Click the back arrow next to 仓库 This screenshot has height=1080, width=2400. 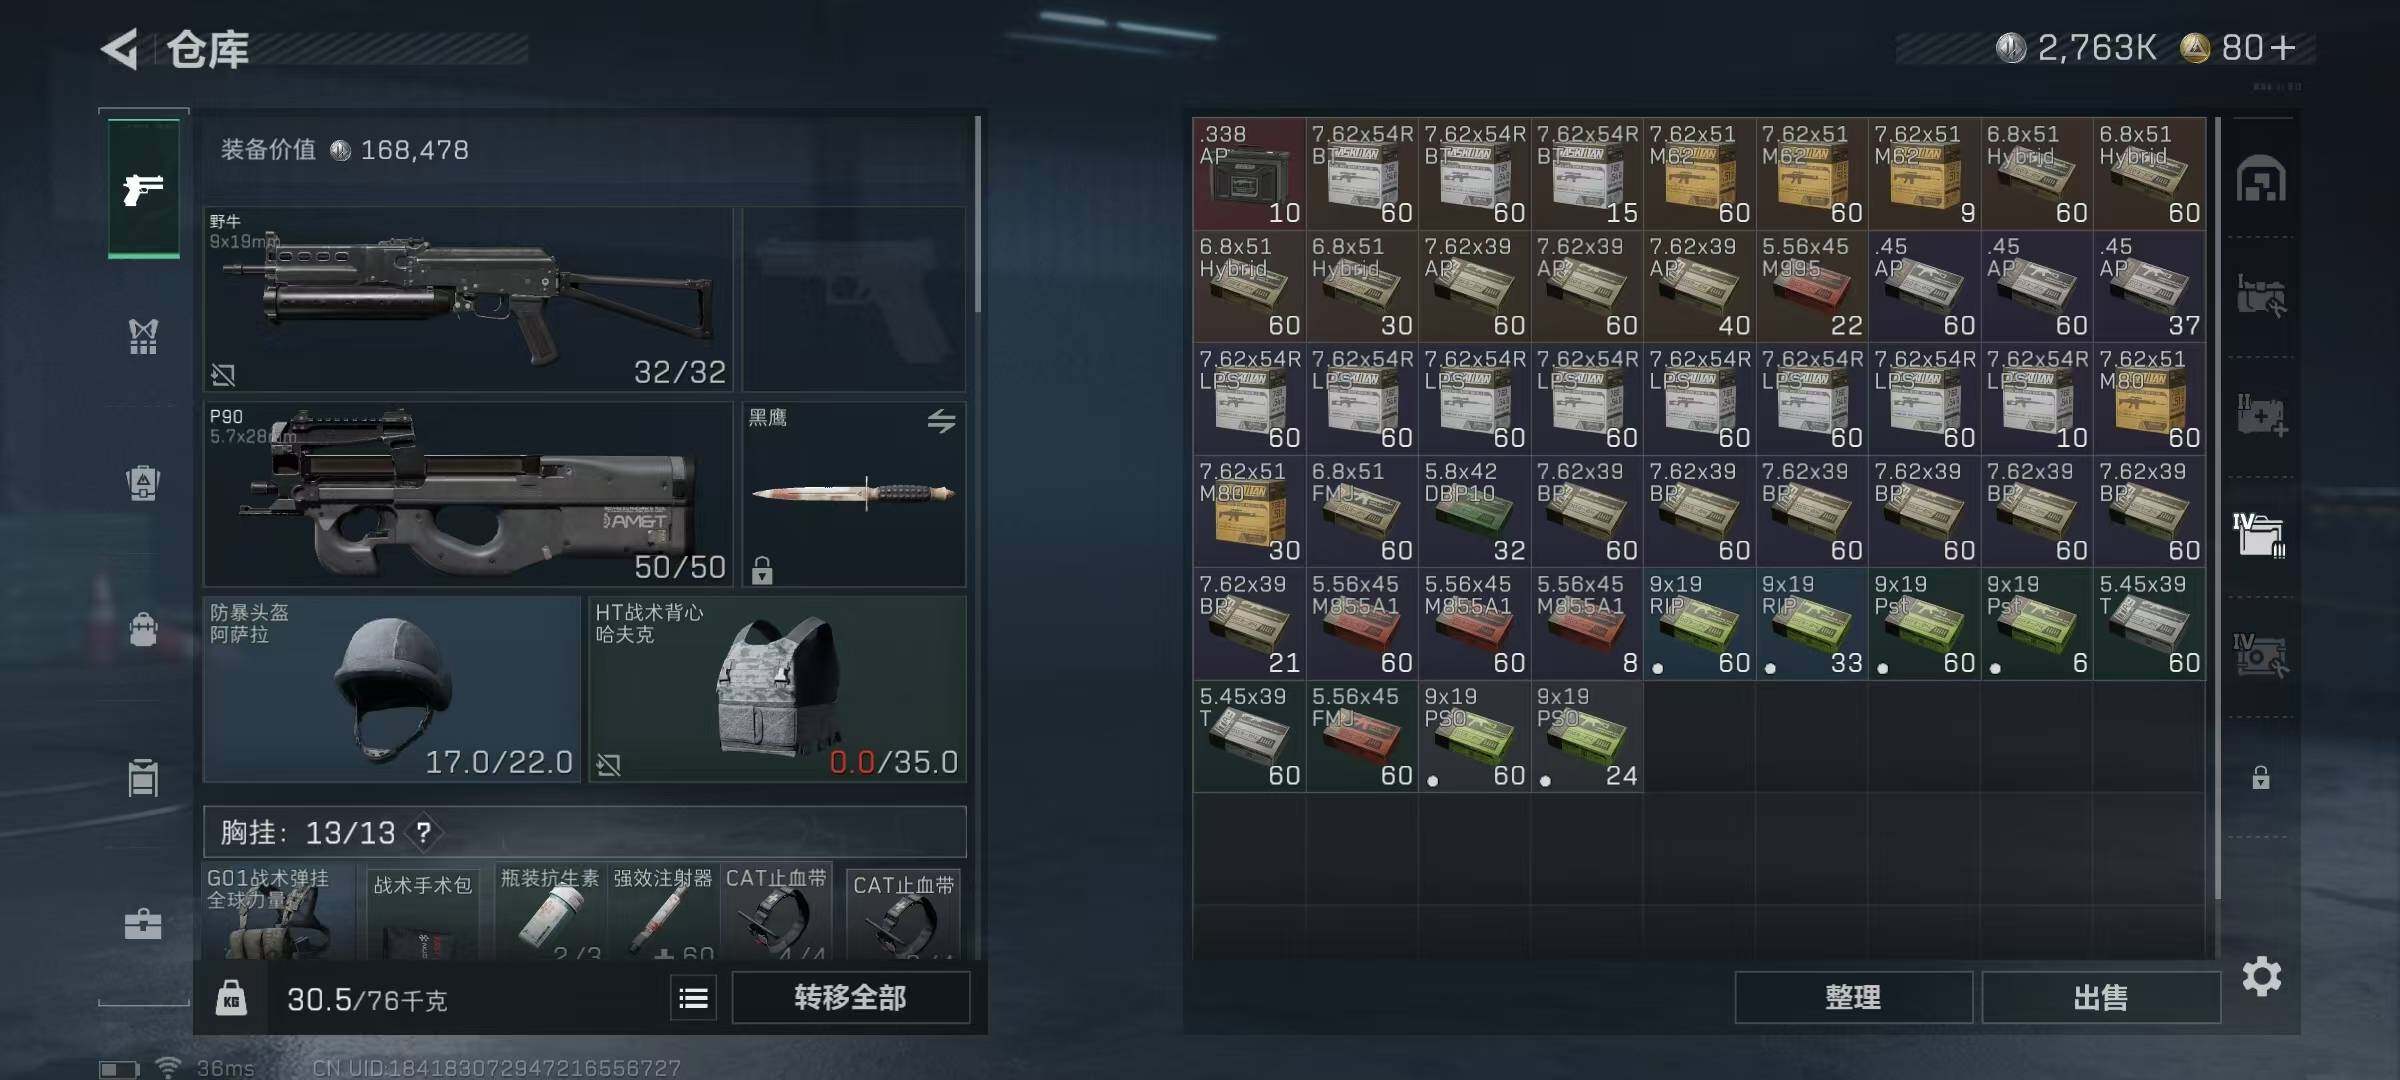click(121, 49)
